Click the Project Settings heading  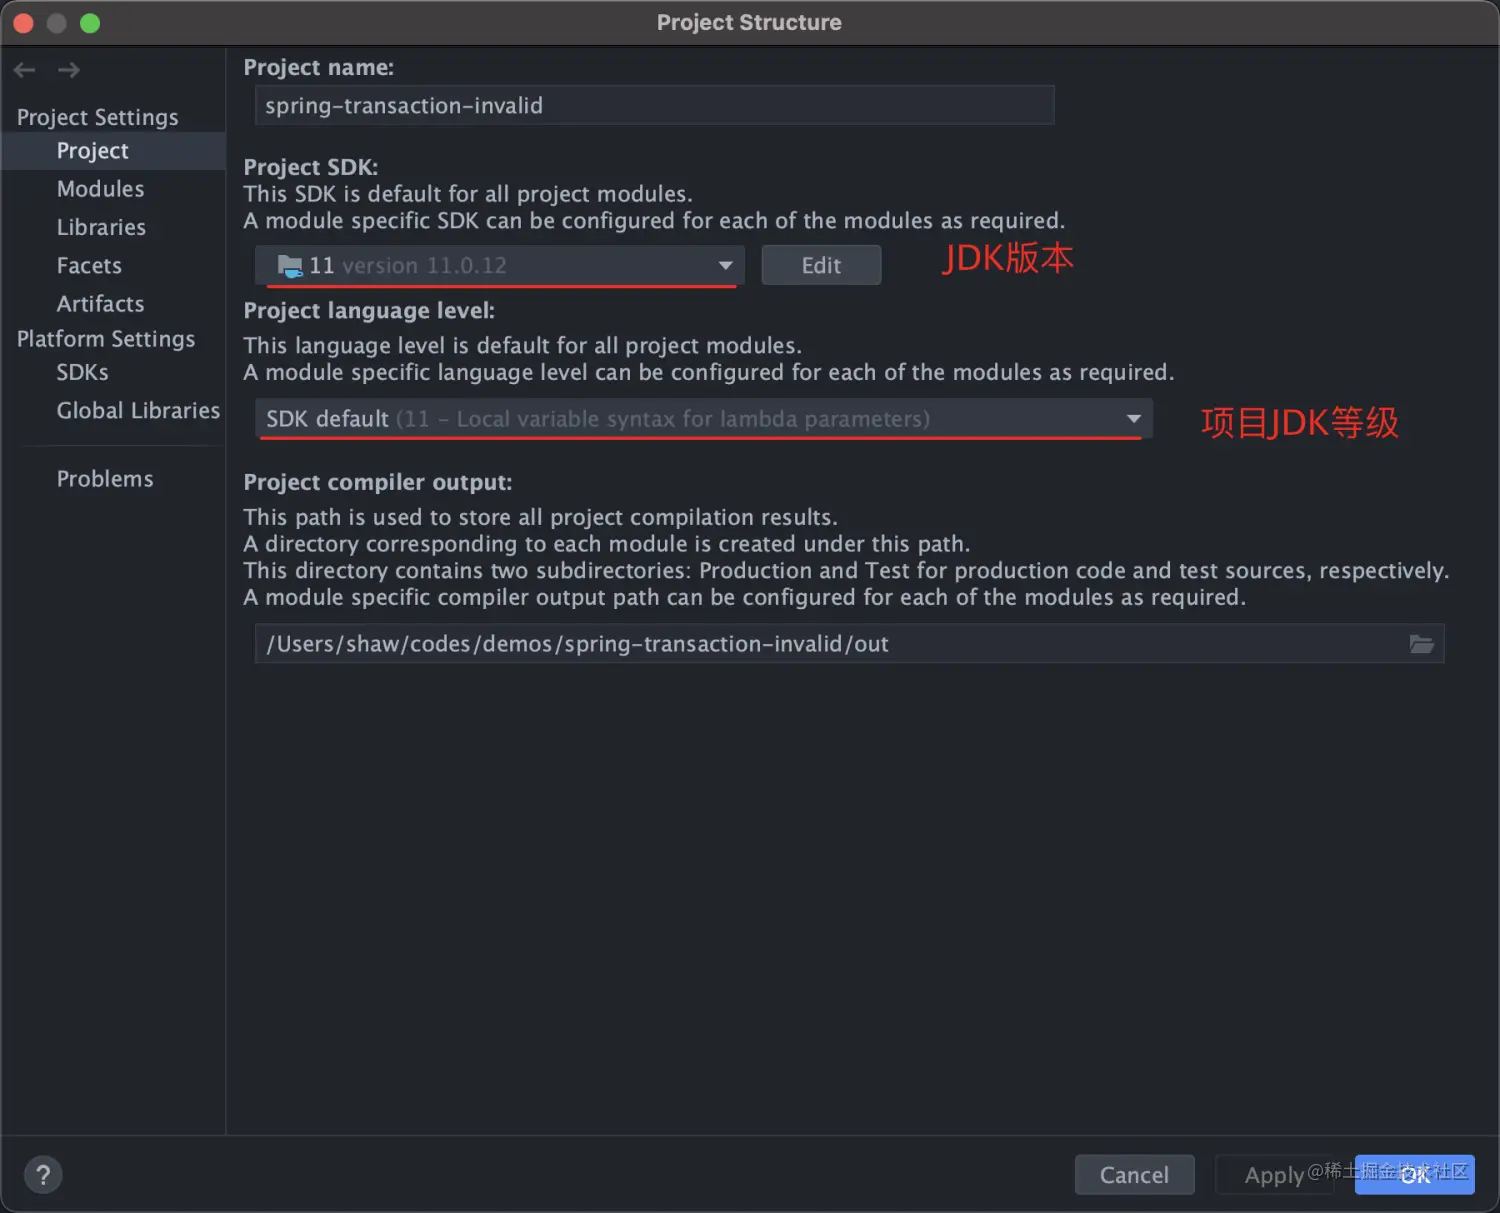(97, 117)
